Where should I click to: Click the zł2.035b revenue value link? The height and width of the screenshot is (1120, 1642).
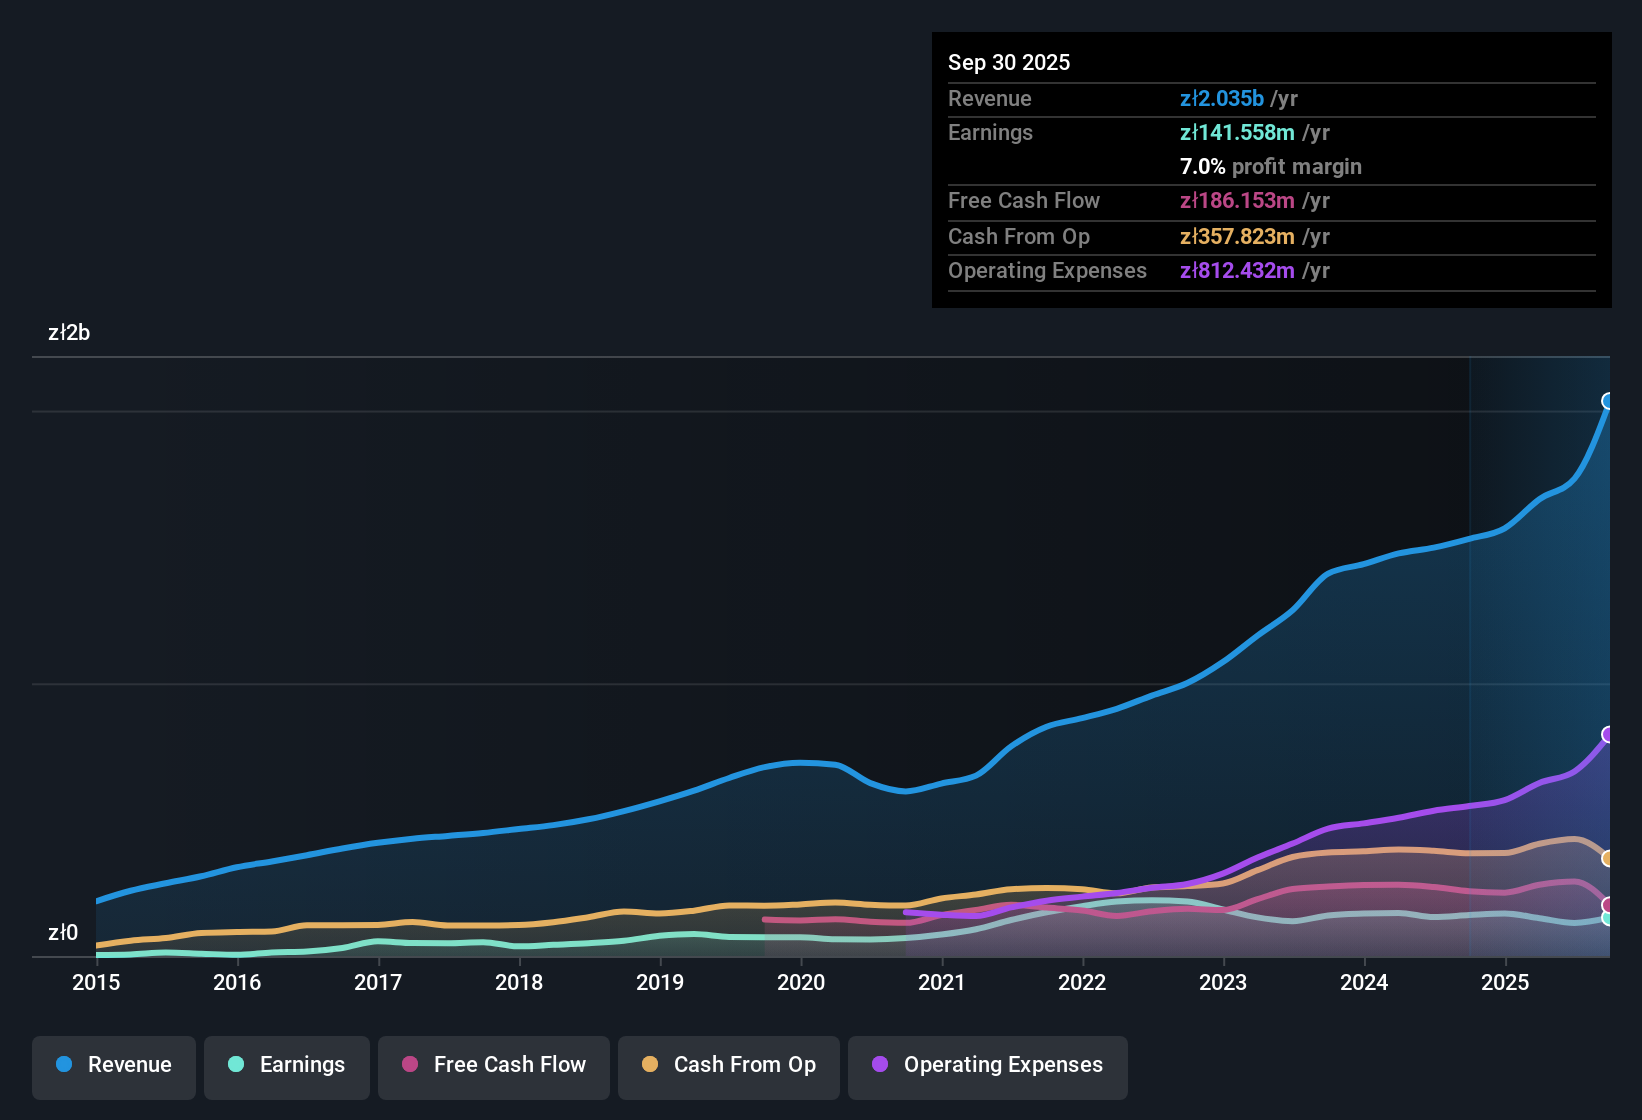tap(1221, 98)
